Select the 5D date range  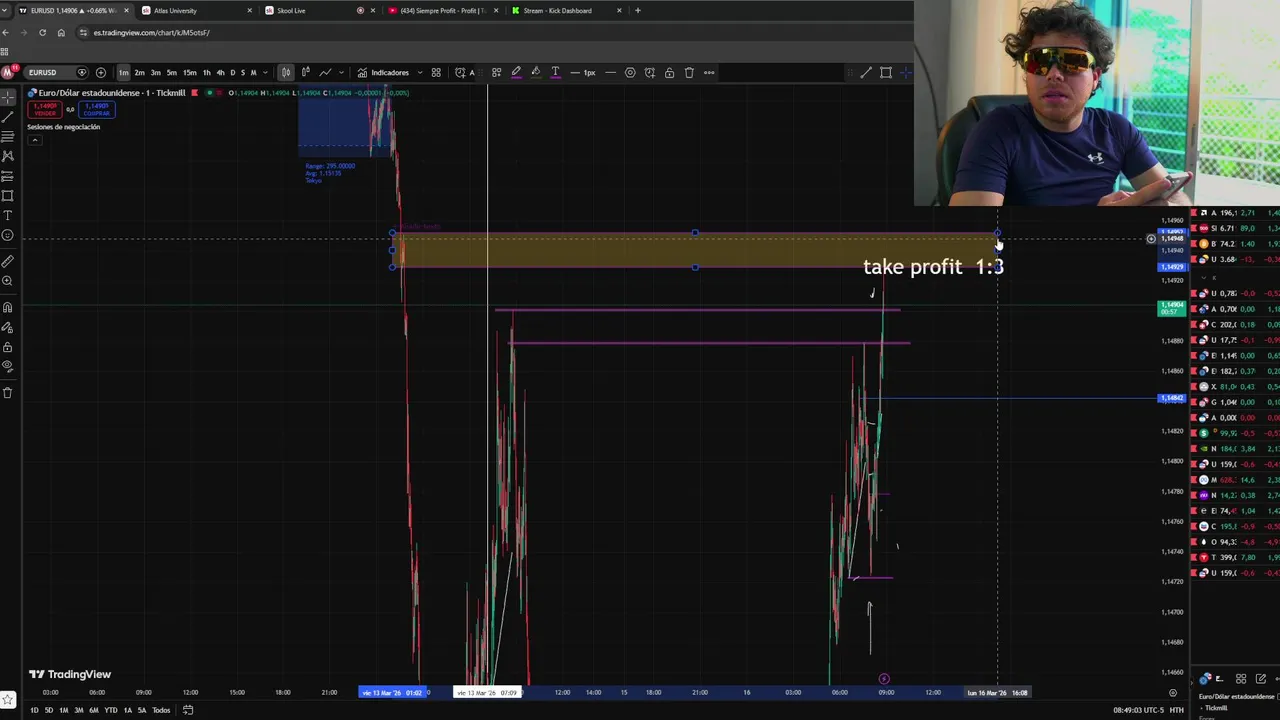pos(48,710)
